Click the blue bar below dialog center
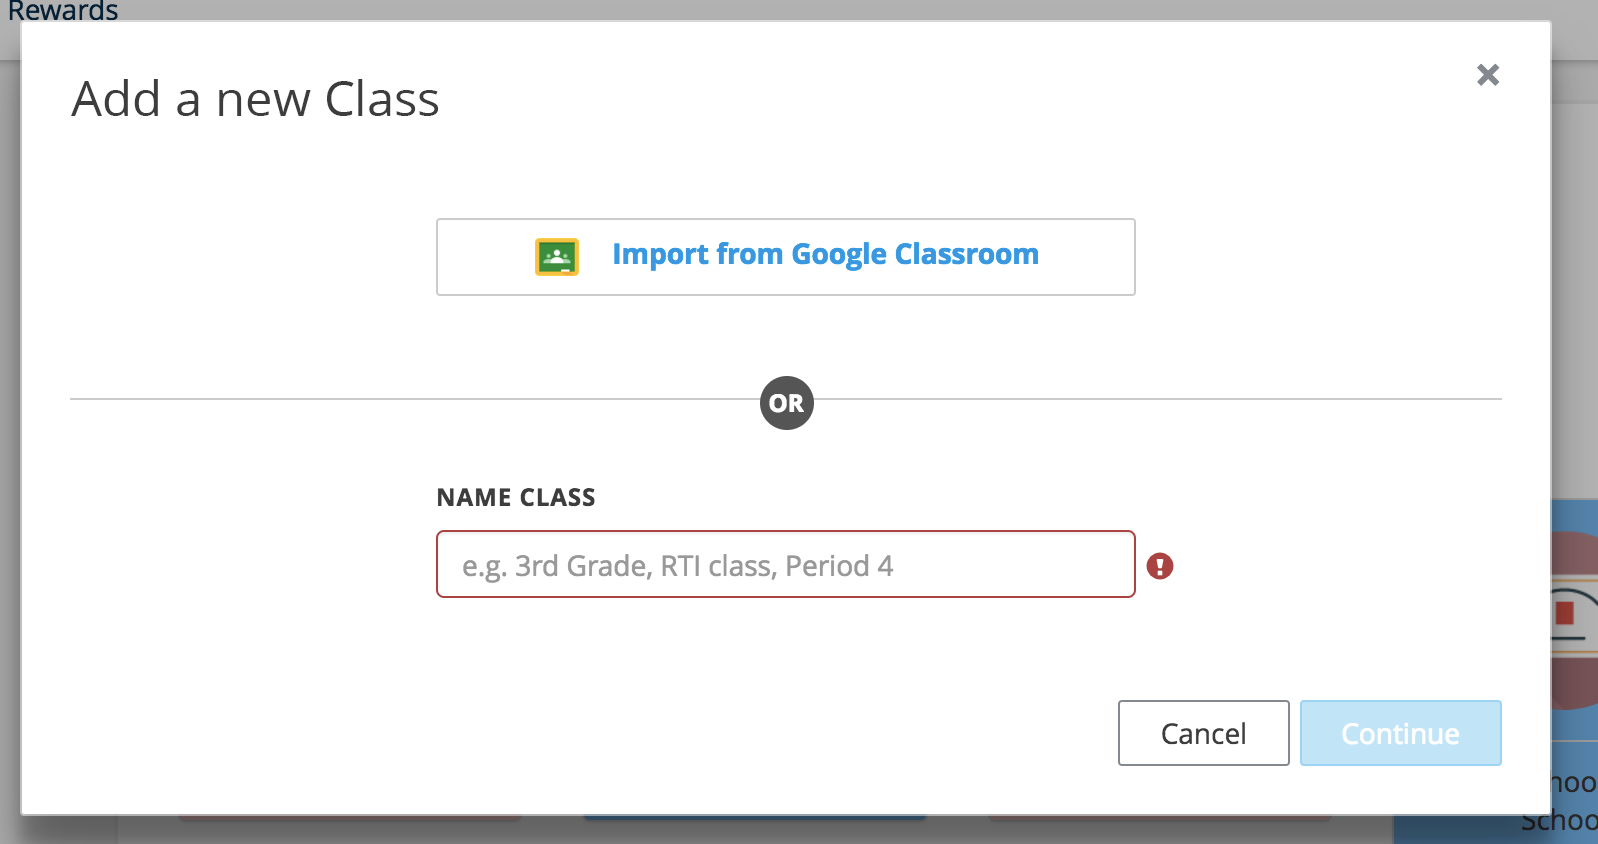Screen dimensions: 1598x844 [755, 818]
